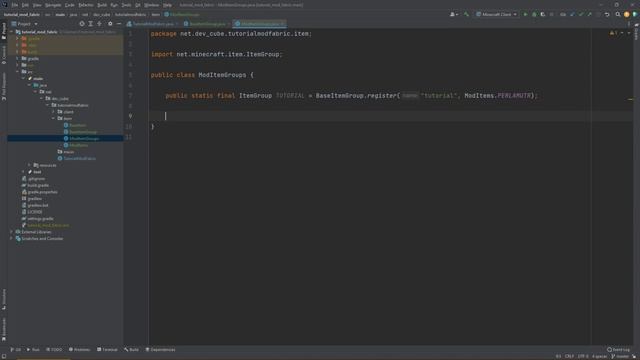Open the bottom Run tool window button
This screenshot has width=640, height=360.
coord(33,350)
